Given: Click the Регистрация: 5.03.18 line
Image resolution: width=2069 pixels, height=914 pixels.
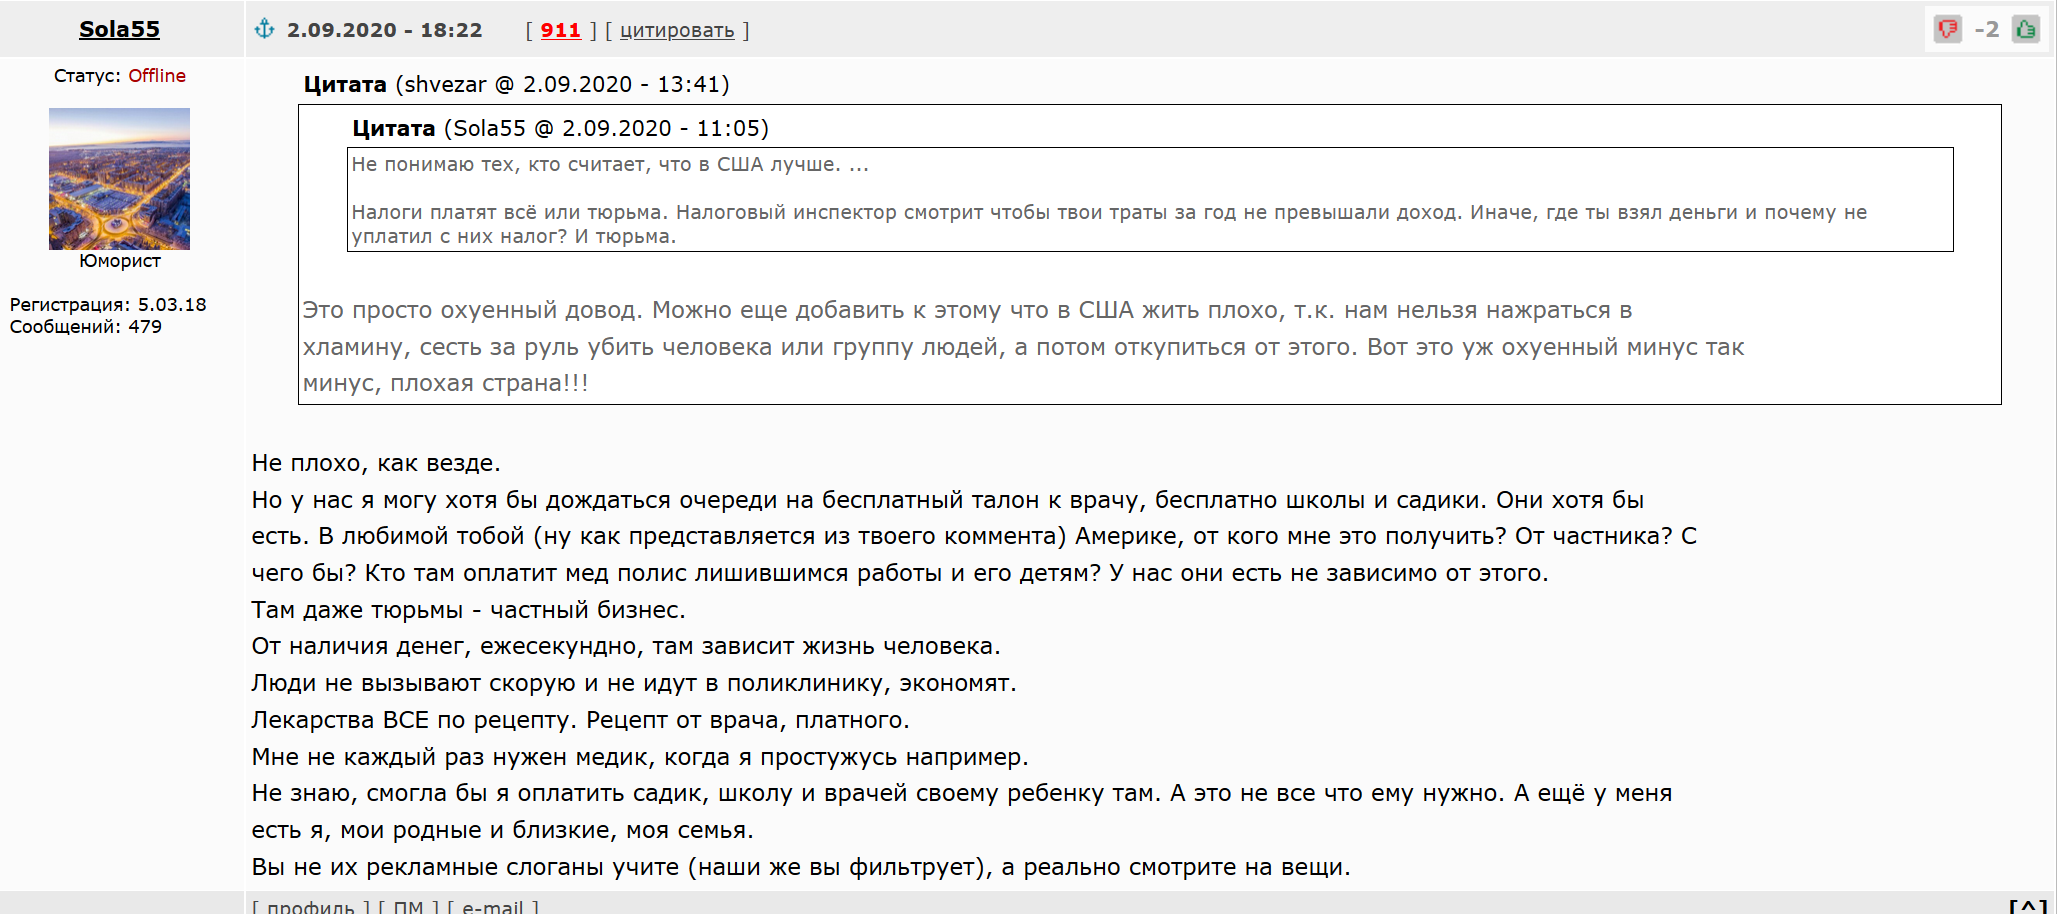Looking at the screenshot, I should tap(108, 305).
